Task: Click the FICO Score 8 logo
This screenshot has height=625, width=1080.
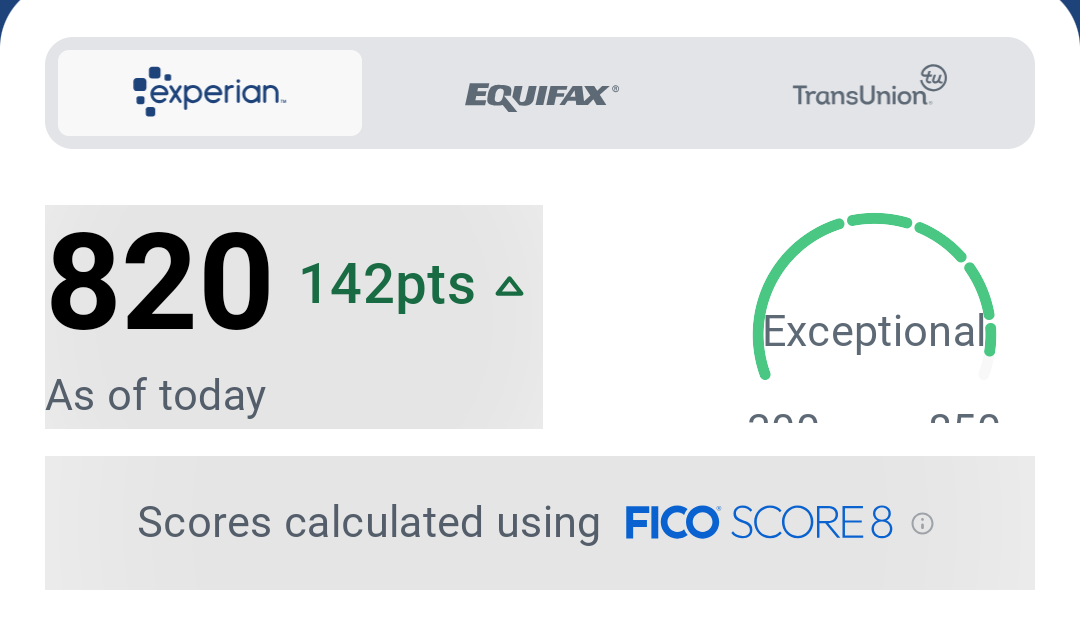Action: (758, 522)
